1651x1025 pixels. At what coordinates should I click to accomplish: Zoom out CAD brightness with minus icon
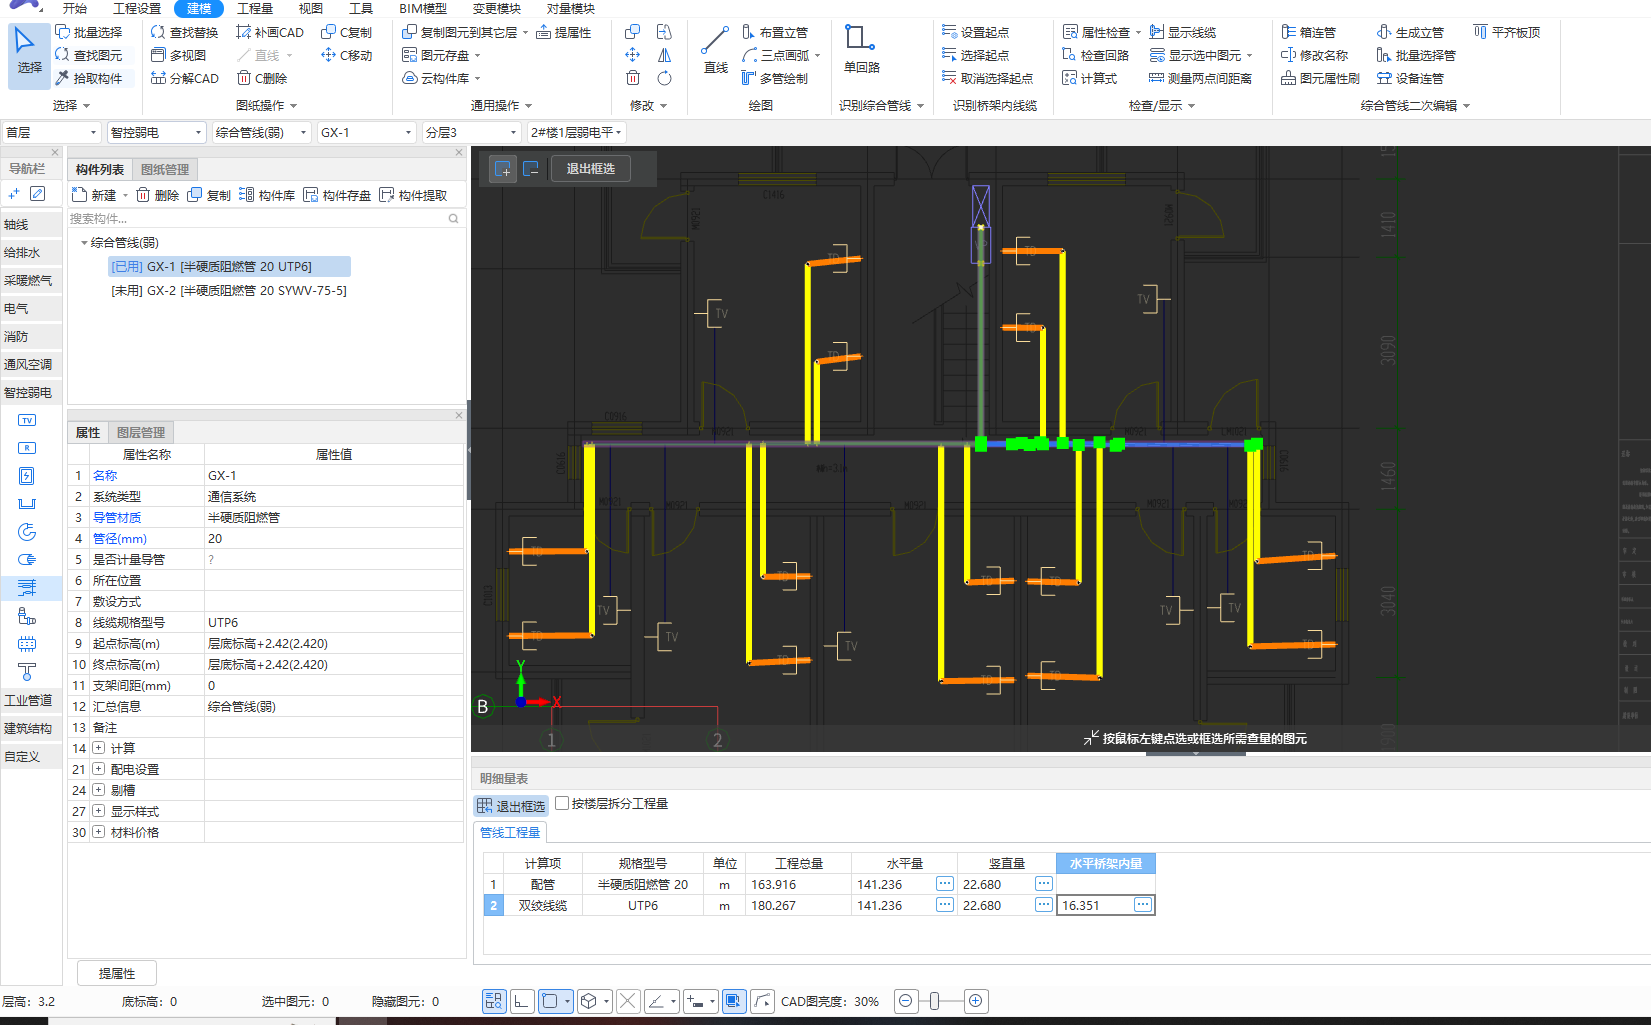905,1001
